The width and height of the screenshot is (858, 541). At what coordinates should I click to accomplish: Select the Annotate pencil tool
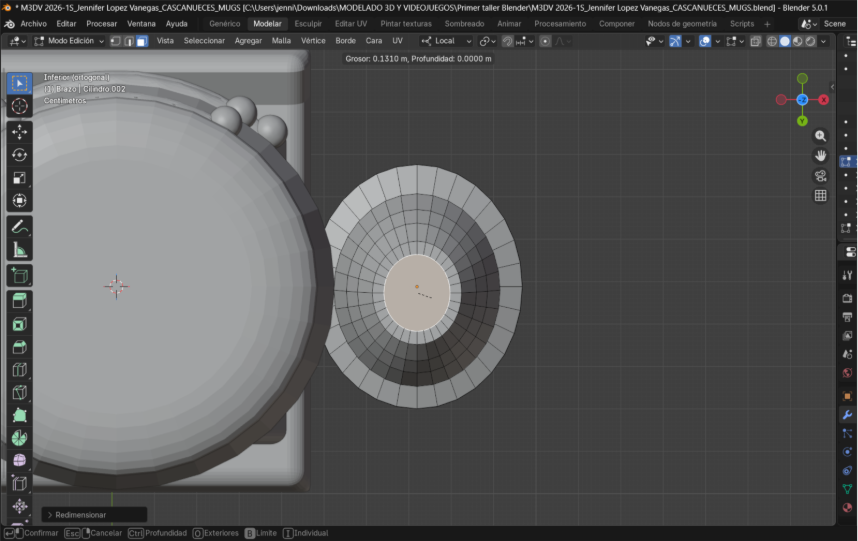click(x=19, y=227)
